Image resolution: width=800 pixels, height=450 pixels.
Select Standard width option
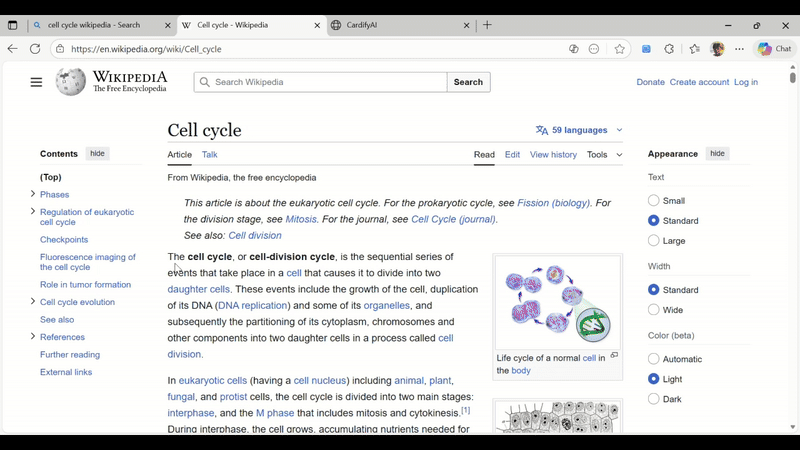coord(653,290)
